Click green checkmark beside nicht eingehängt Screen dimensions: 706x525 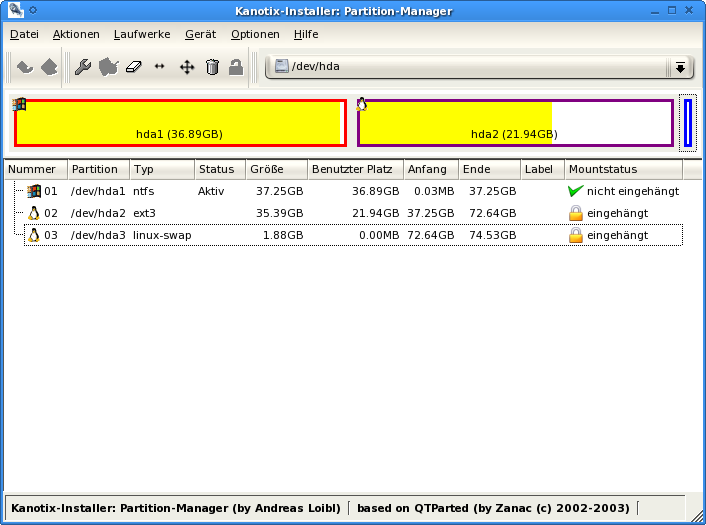pyautogui.click(x=575, y=191)
